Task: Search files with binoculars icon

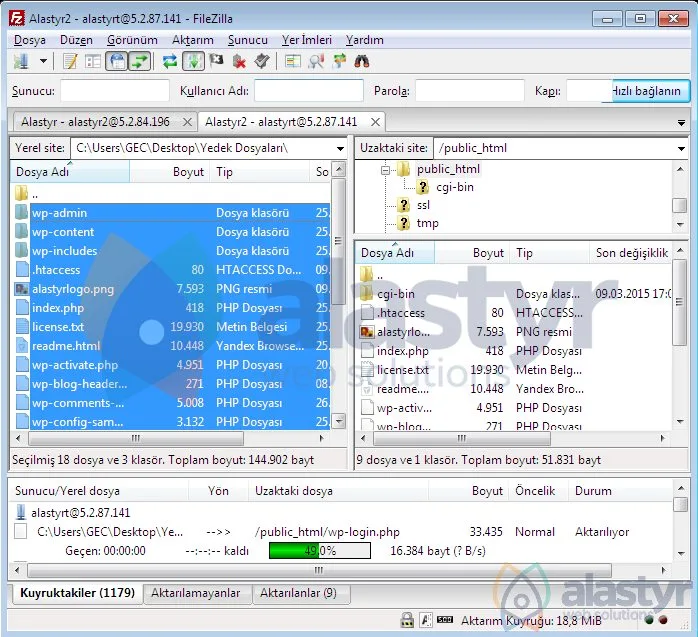Action: pos(362,61)
